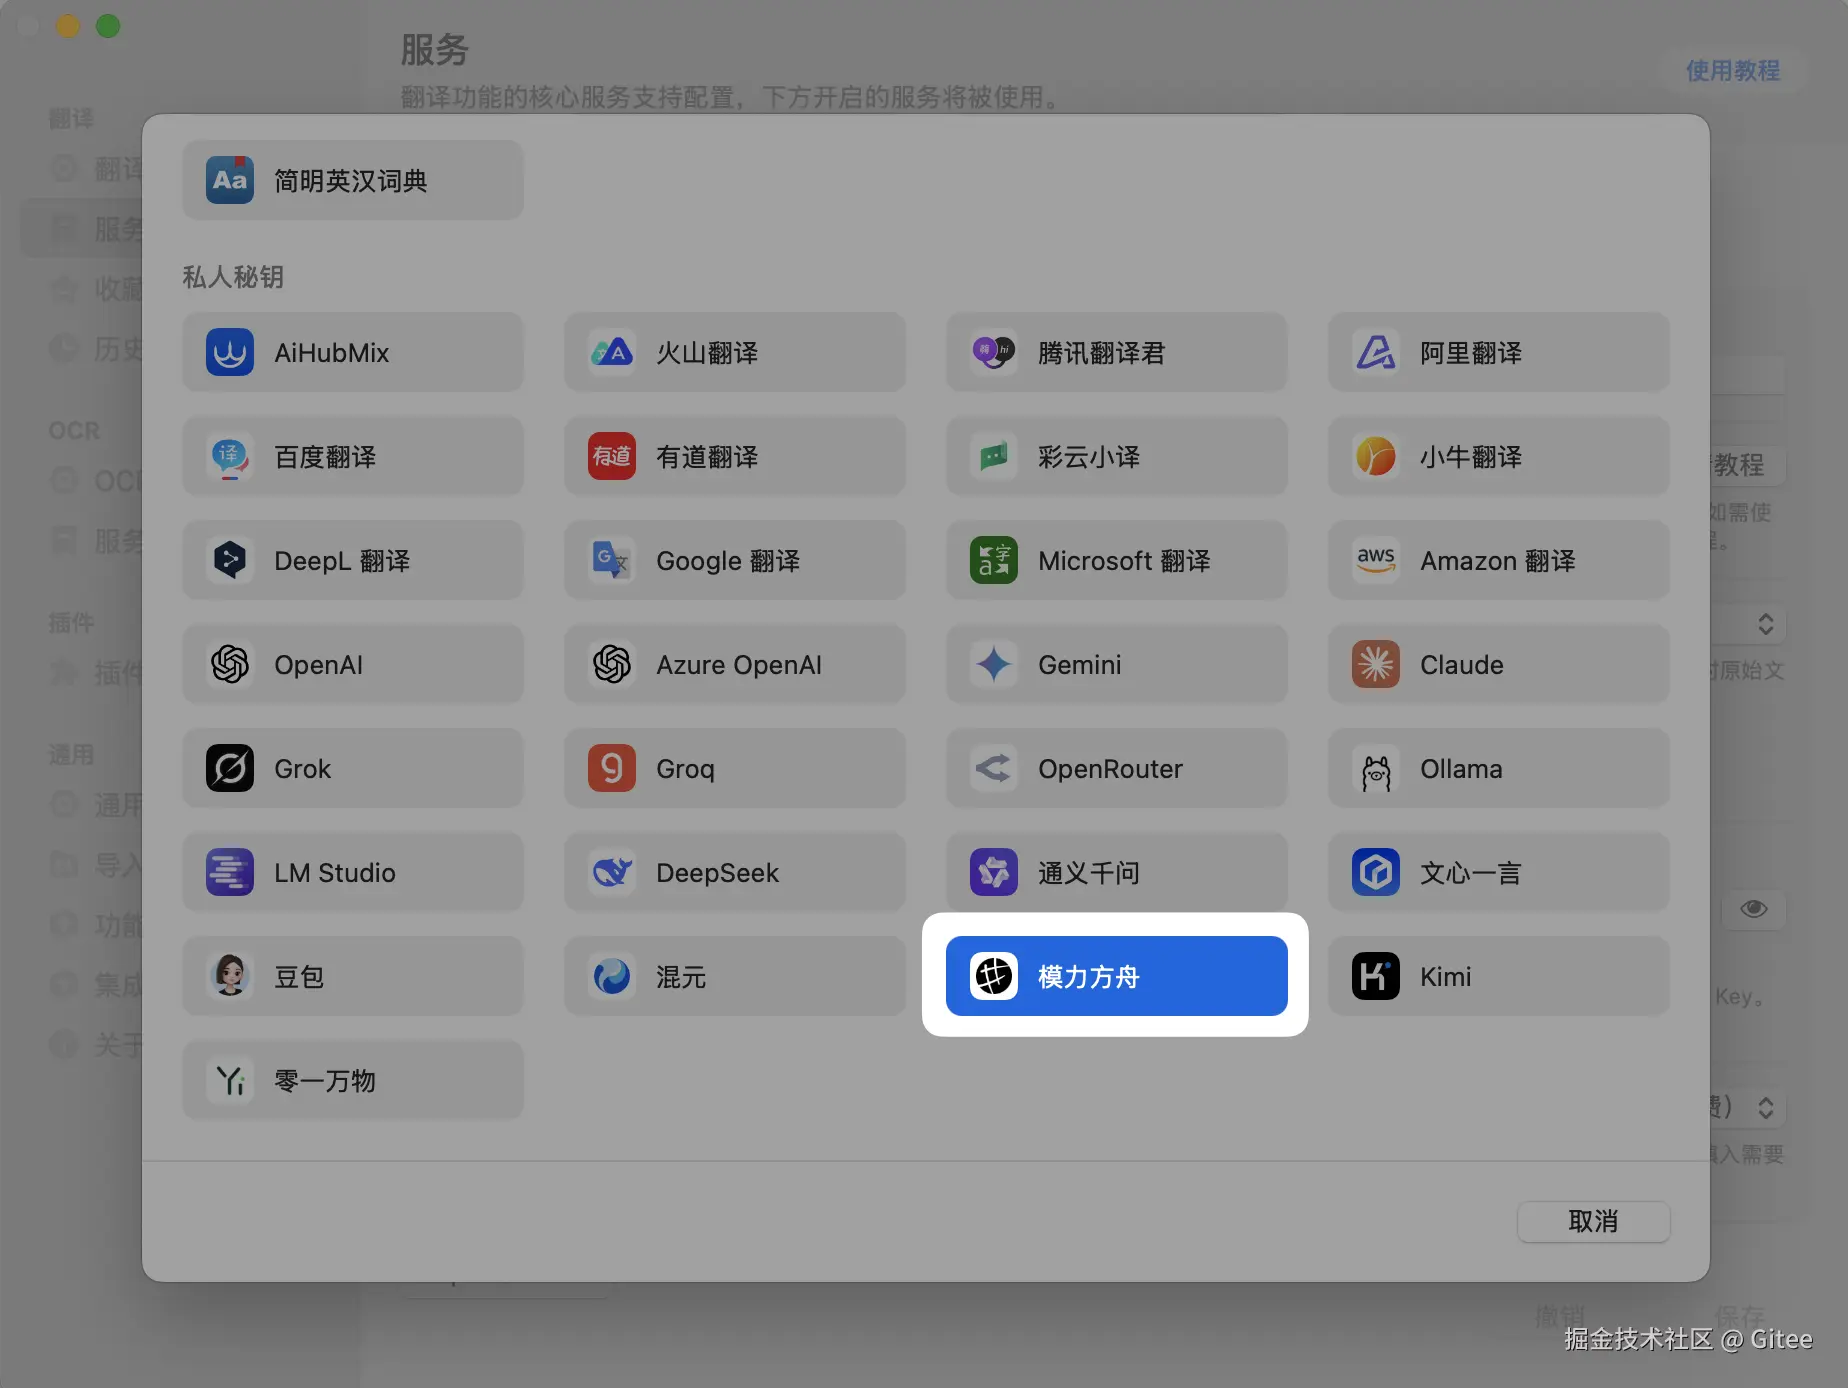This screenshot has width=1848, height=1388.
Task: Choose the Google 翻译 icon
Action: [x=612, y=561]
